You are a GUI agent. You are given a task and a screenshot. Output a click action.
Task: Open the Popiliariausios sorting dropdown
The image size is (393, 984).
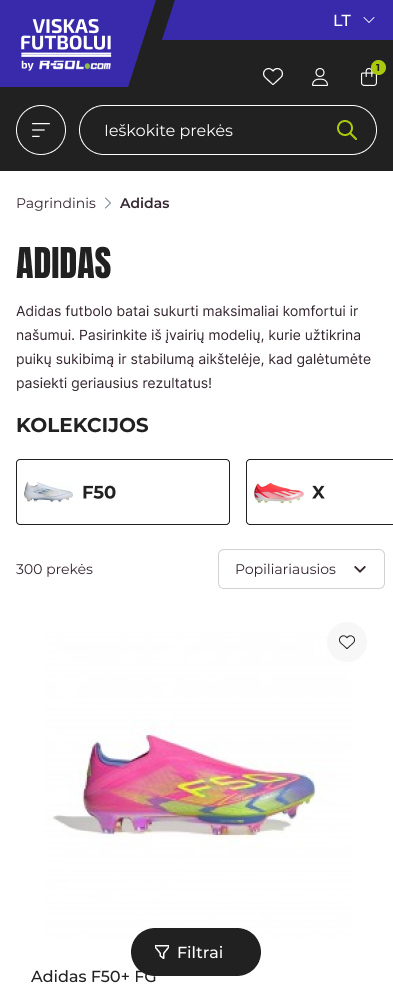click(301, 569)
